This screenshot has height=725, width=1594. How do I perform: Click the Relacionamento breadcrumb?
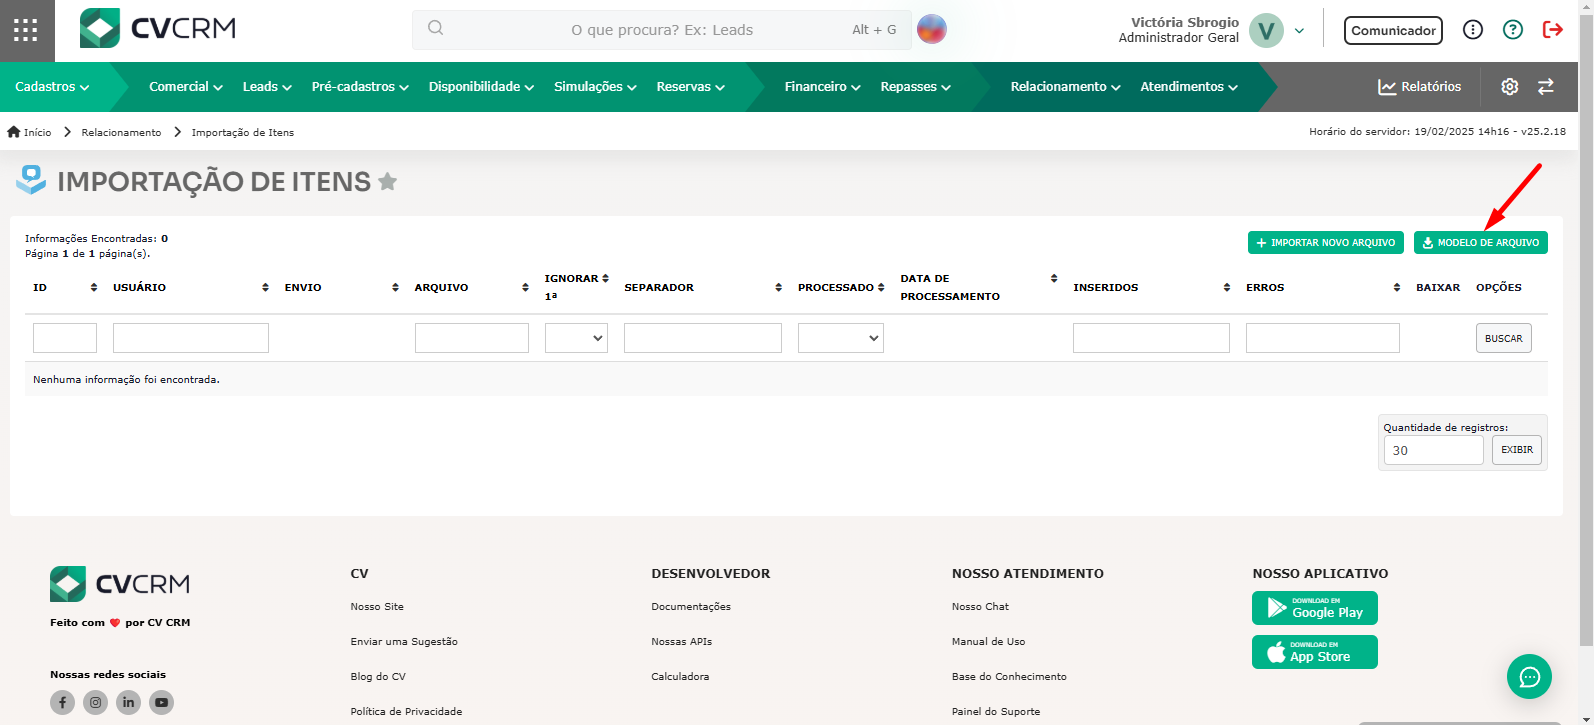pos(121,132)
